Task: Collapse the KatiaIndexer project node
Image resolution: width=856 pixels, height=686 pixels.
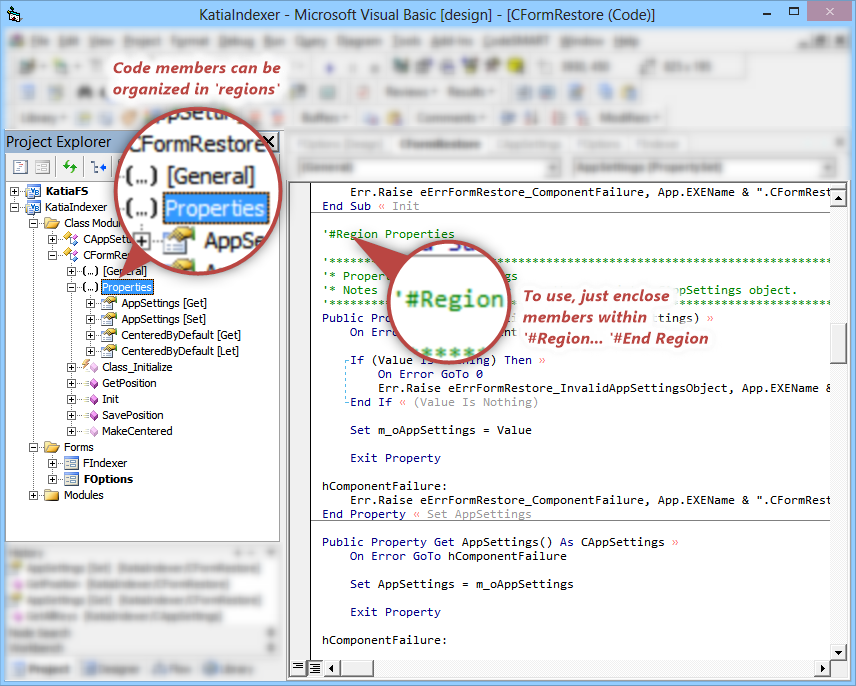Action: [x=15, y=207]
